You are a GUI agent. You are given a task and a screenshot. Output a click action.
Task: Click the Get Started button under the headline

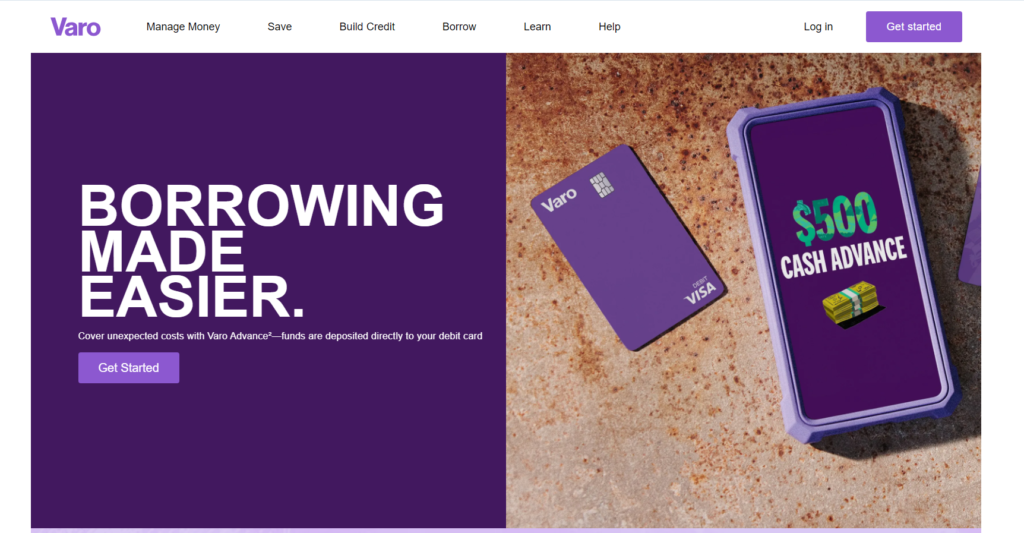(129, 368)
